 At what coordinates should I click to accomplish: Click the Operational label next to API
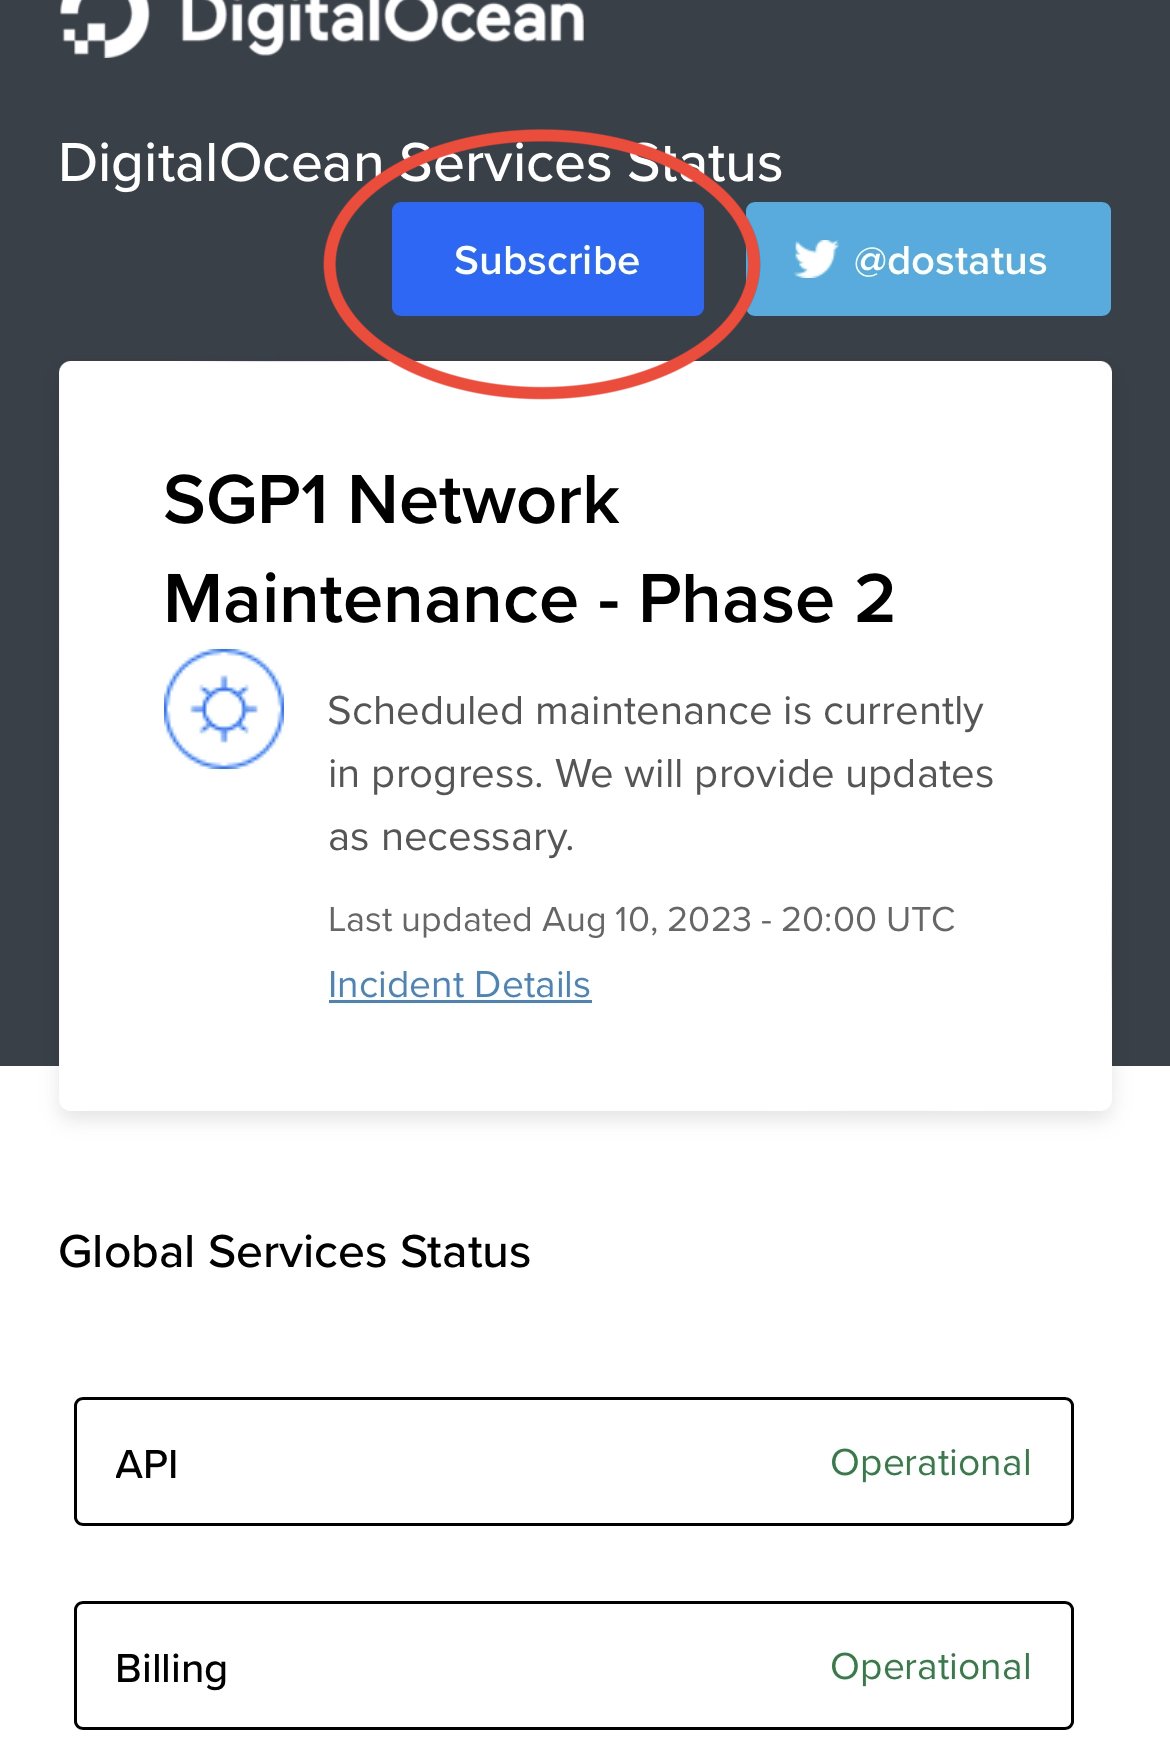930,1462
